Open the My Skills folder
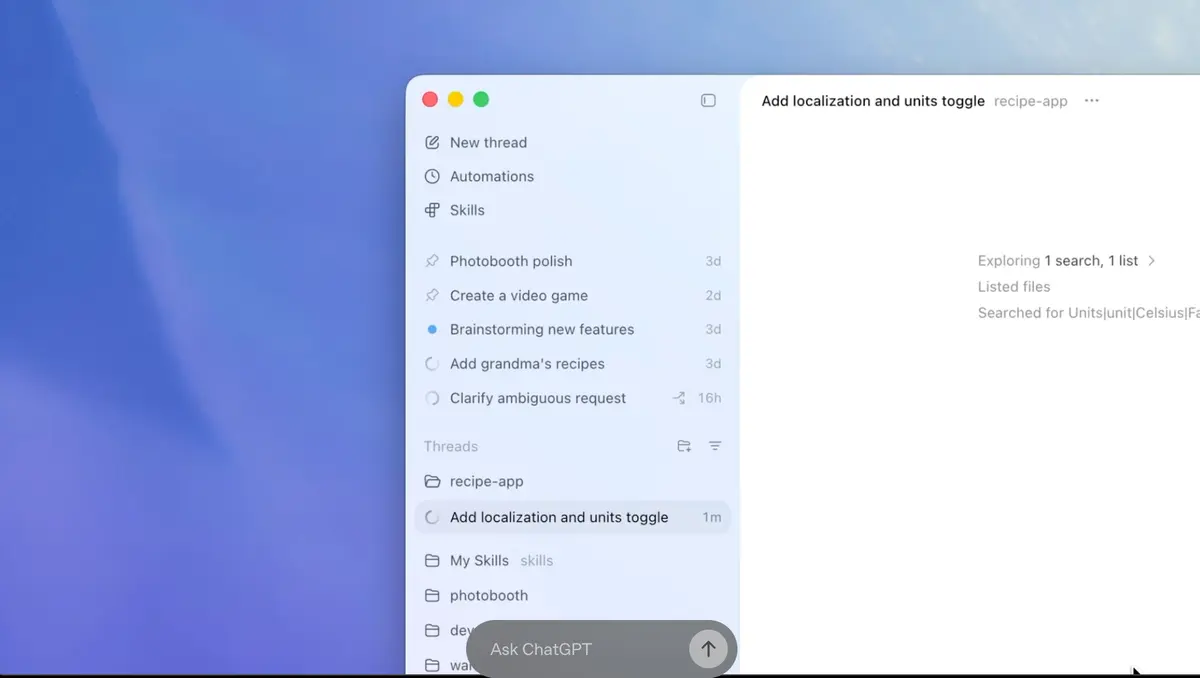The width and height of the screenshot is (1200, 678). 478,560
